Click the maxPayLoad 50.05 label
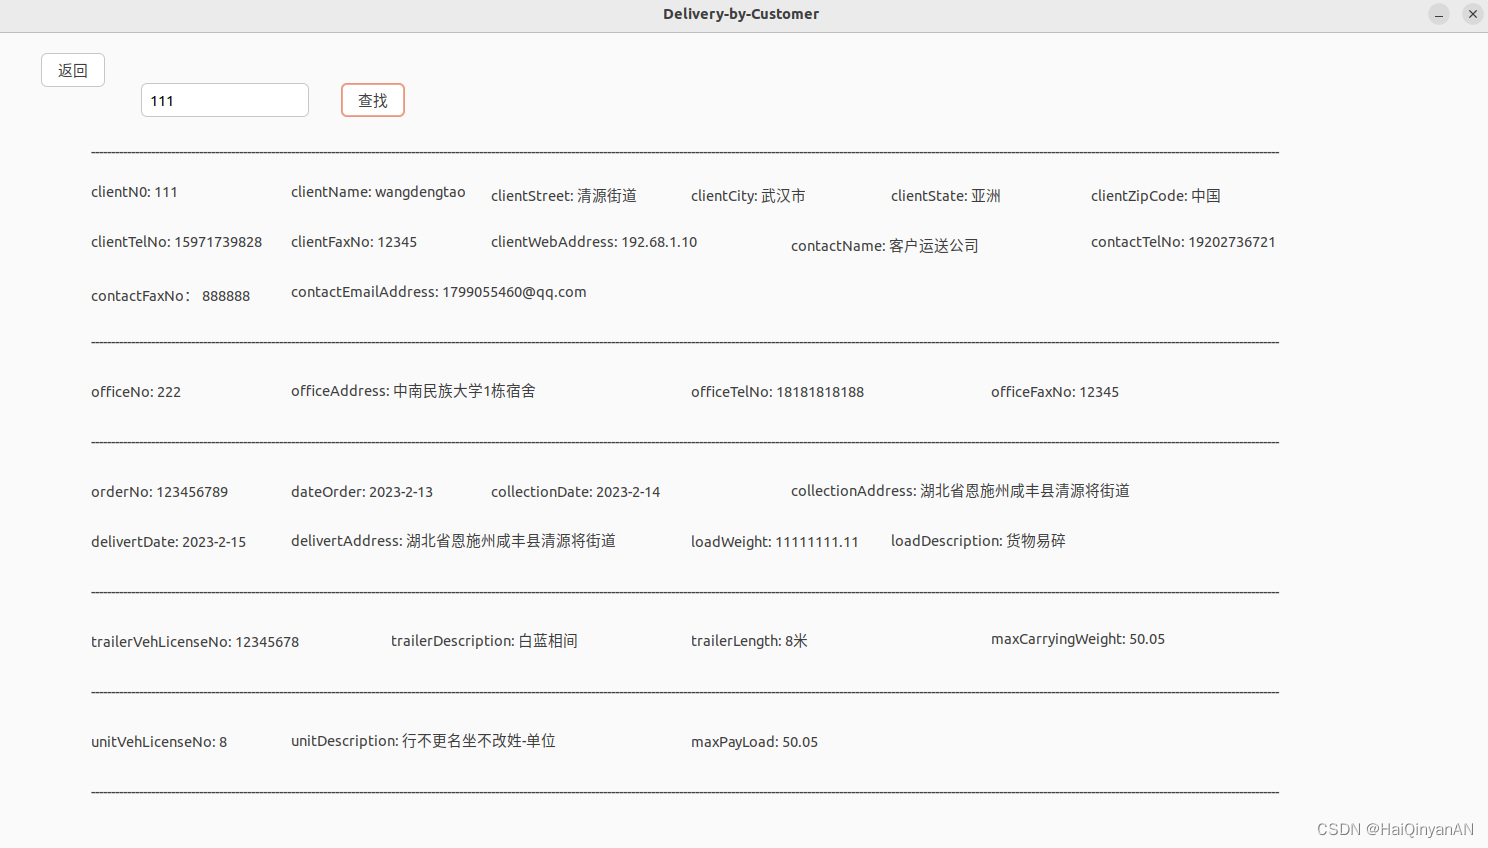Image resolution: width=1488 pixels, height=848 pixels. click(x=754, y=741)
